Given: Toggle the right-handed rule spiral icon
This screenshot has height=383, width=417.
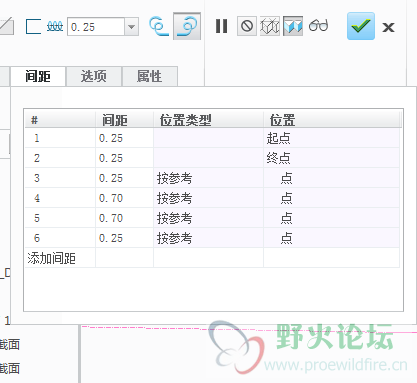Looking at the screenshot, I should click(187, 26).
